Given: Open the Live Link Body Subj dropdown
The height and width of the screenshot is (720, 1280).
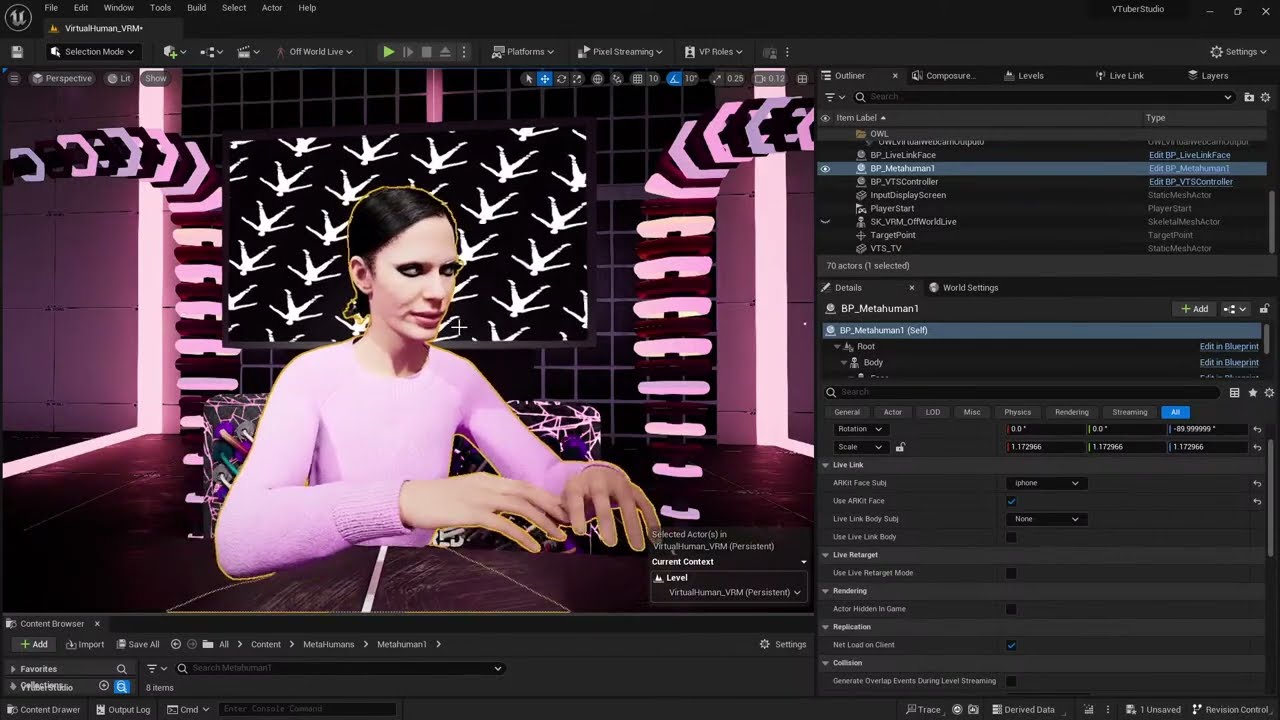Looking at the screenshot, I should point(1046,519).
